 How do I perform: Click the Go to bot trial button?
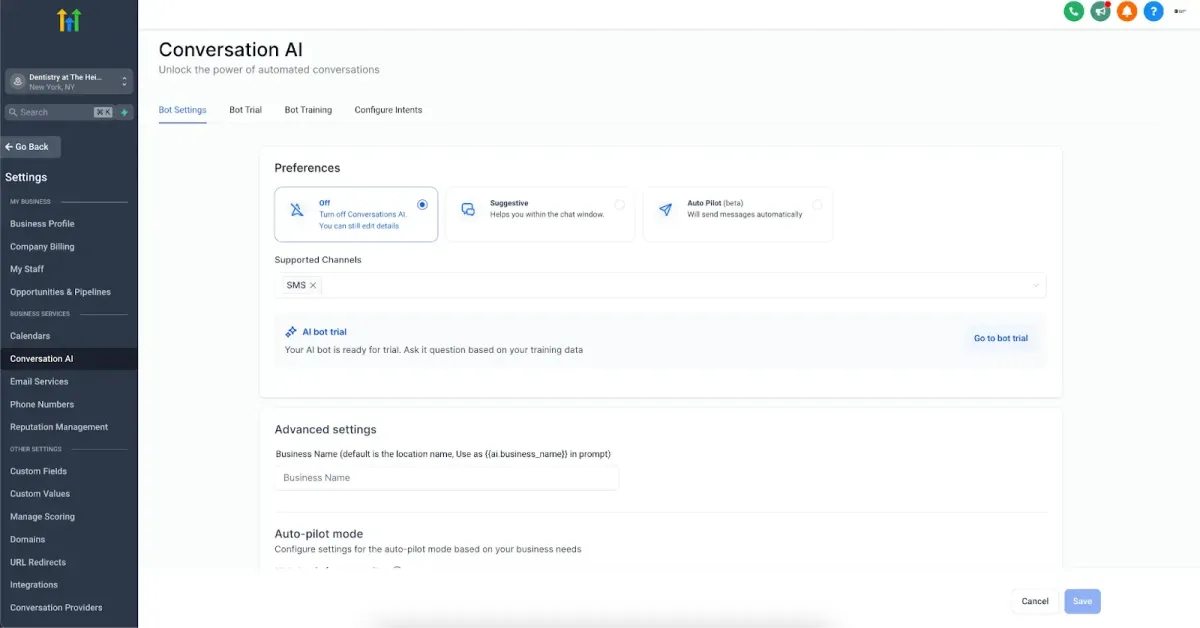(x=1000, y=339)
